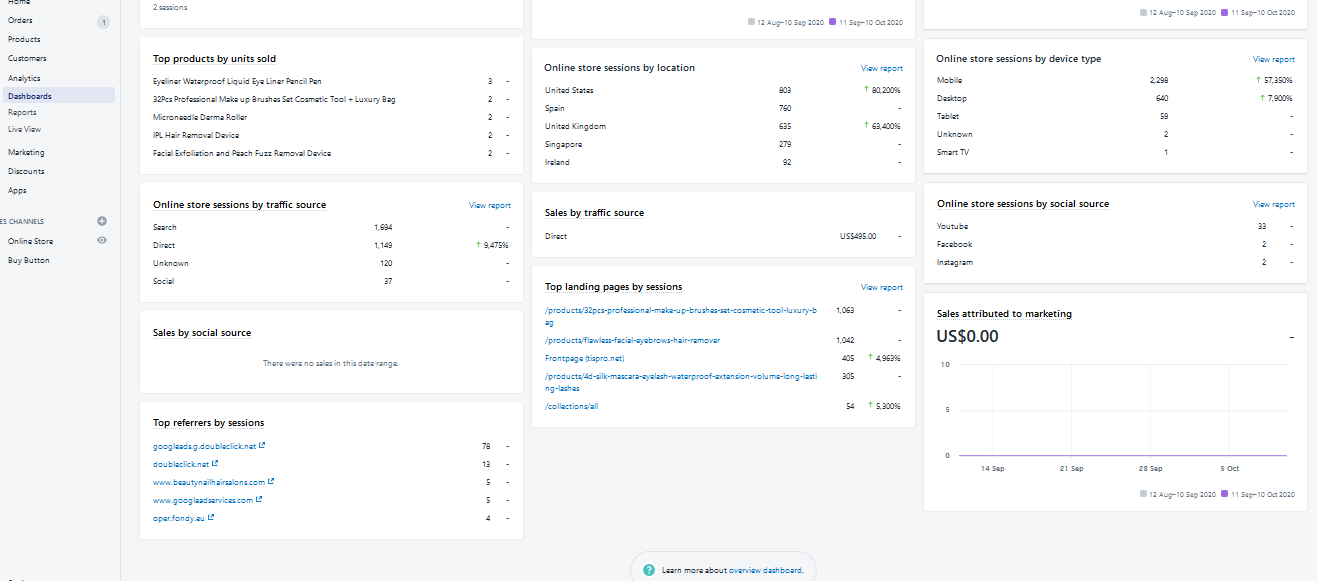Open external link icon for googleads.g.doubleclick.net
This screenshot has height=581, width=1317.
(262, 446)
